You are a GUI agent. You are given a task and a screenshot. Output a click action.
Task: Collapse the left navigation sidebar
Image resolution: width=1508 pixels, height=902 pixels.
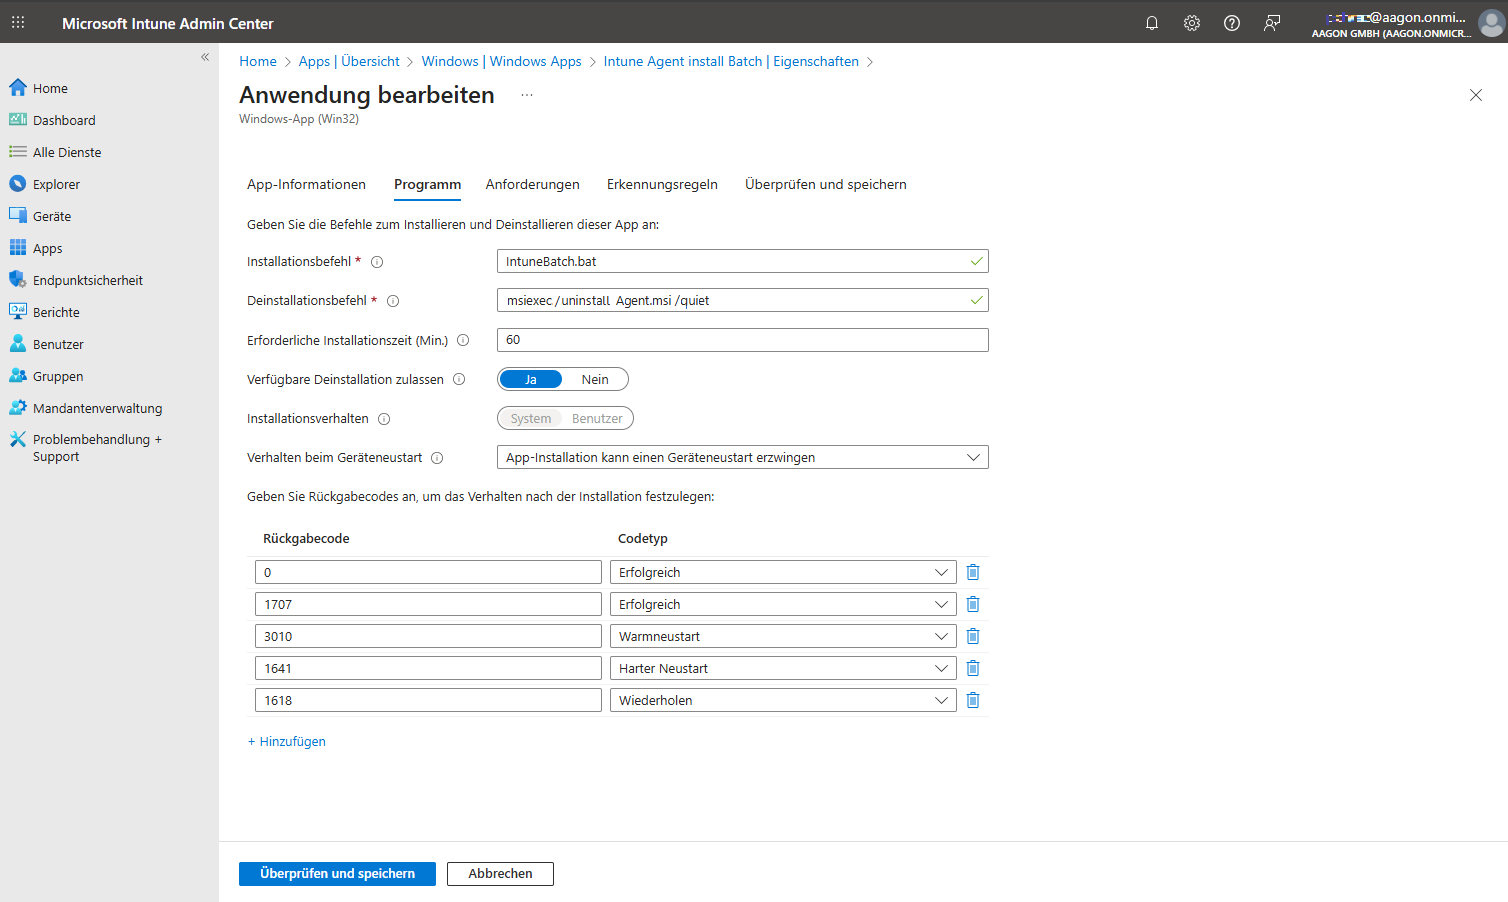[x=205, y=57]
